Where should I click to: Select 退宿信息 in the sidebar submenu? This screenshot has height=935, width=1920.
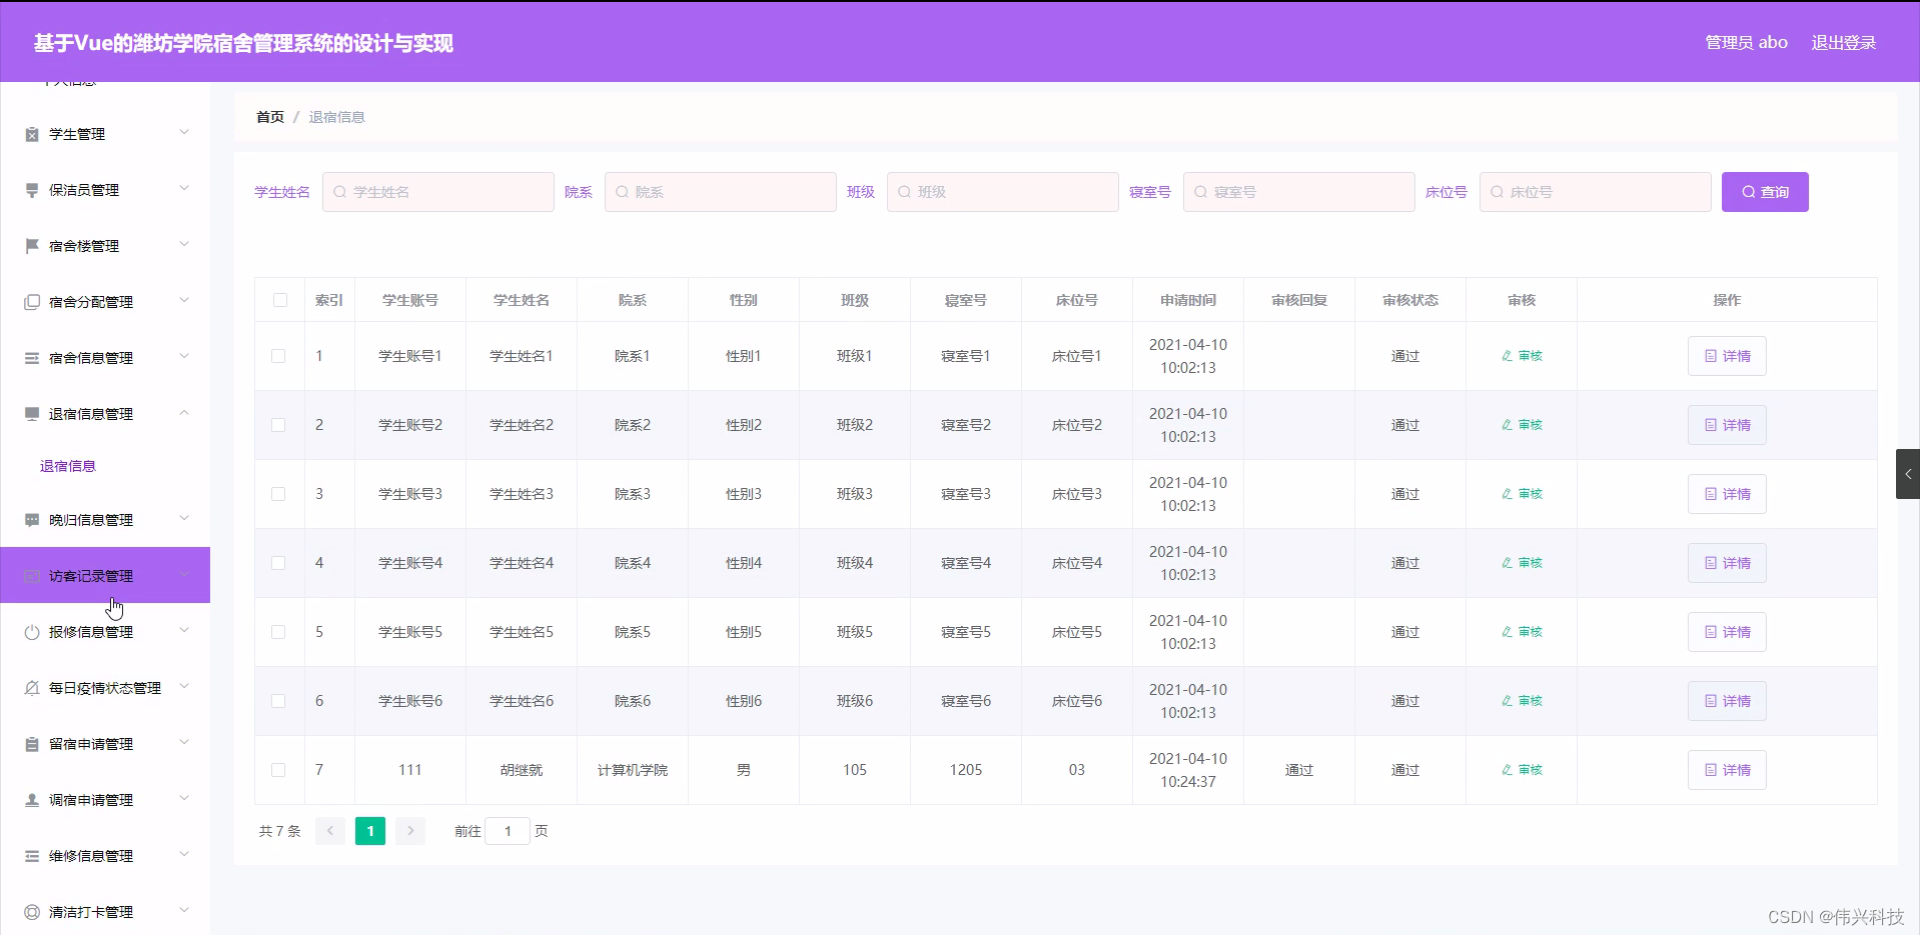click(67, 465)
